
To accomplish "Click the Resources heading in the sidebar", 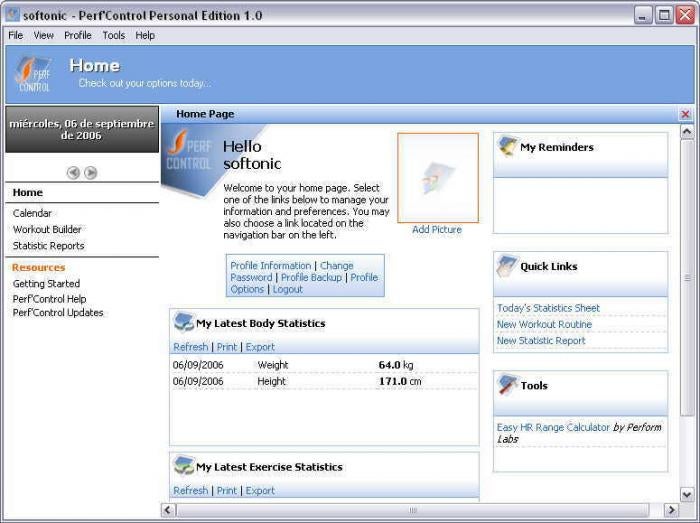I will pyautogui.click(x=38, y=267).
